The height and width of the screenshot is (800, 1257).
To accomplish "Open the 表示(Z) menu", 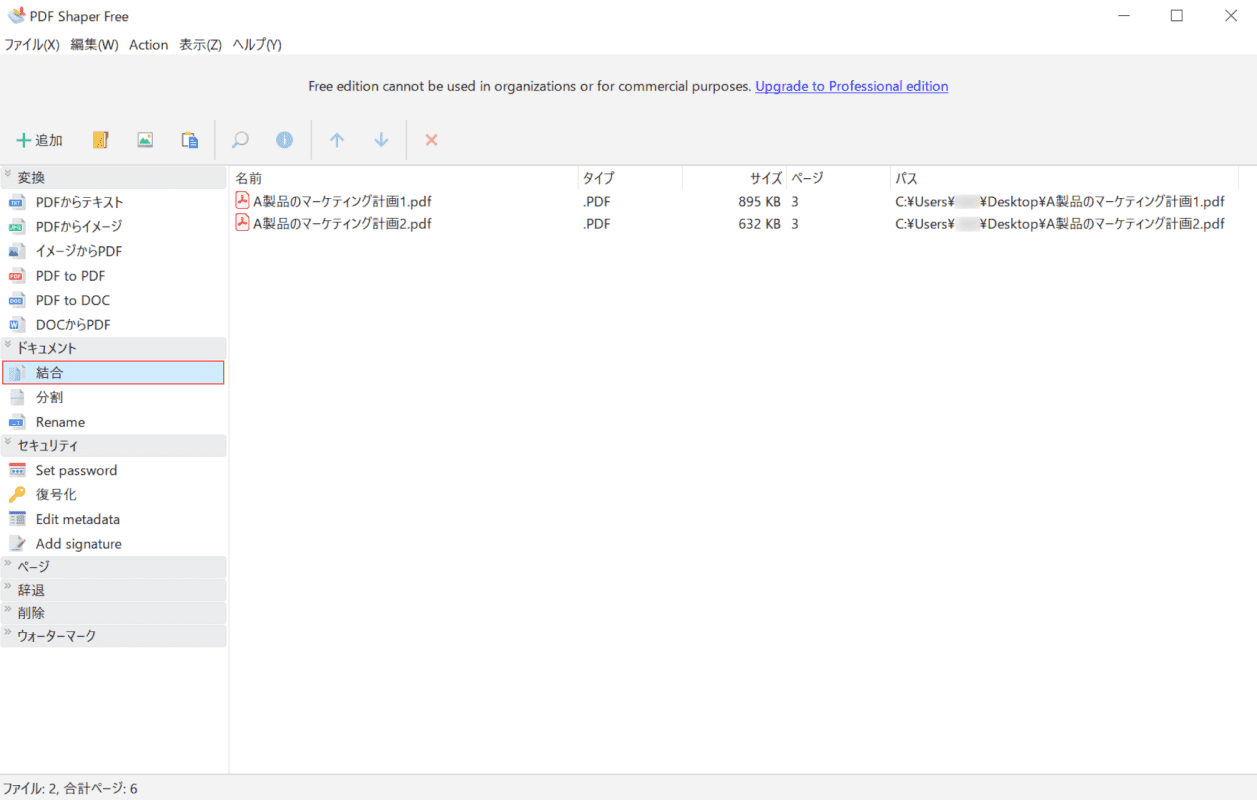I will point(201,45).
